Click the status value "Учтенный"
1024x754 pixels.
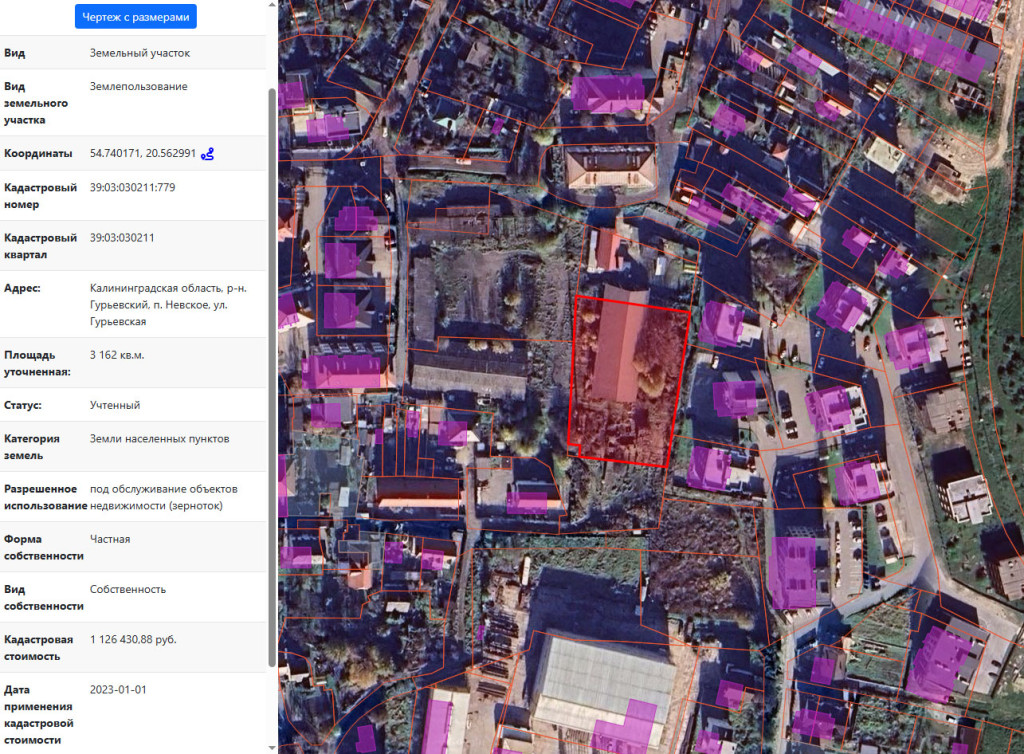(x=114, y=405)
